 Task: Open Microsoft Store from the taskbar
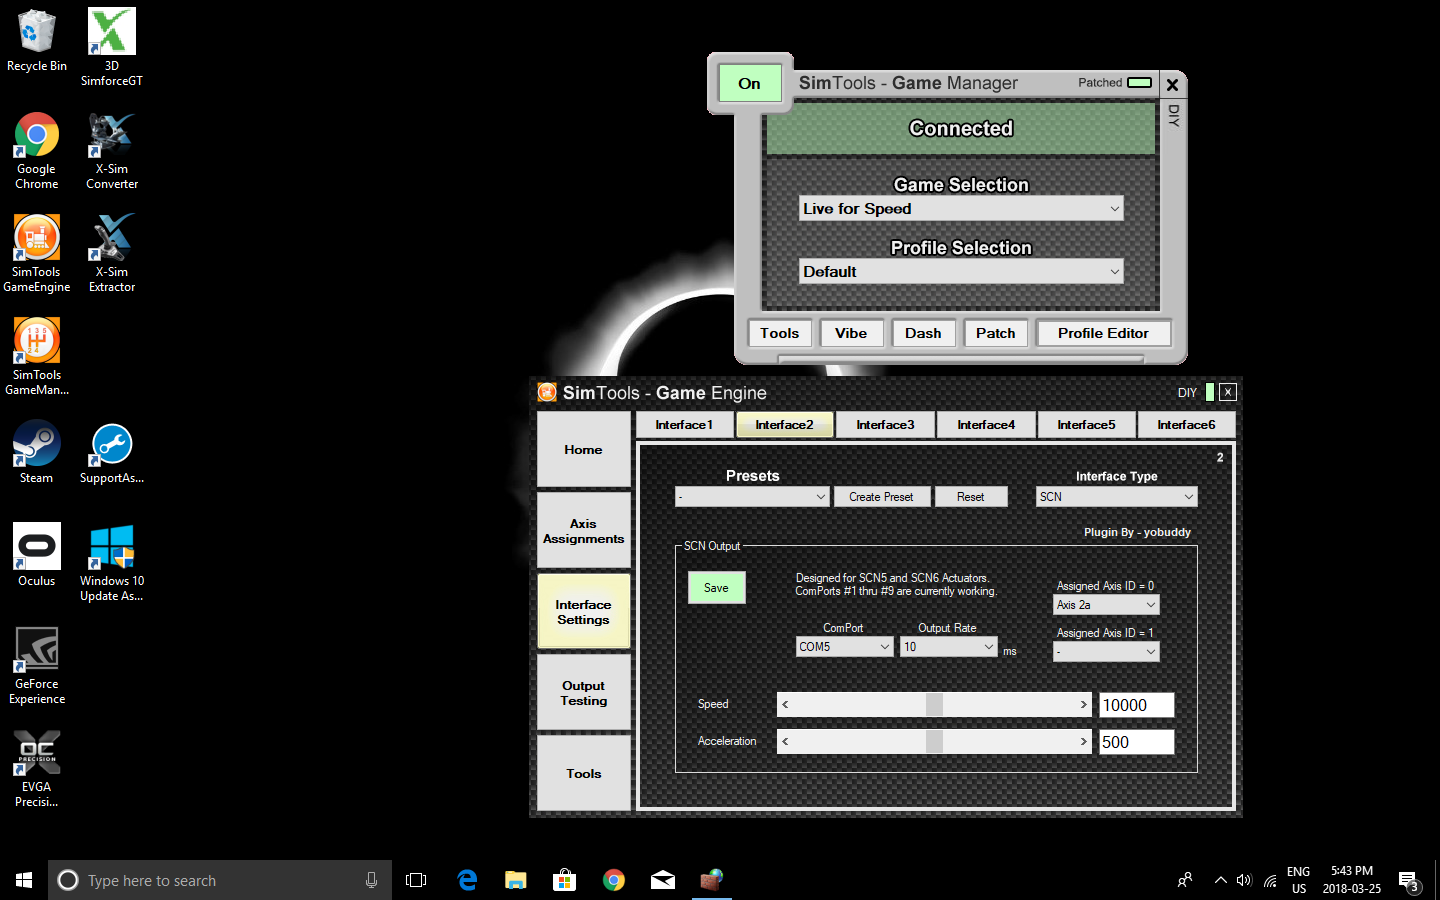[x=565, y=880]
